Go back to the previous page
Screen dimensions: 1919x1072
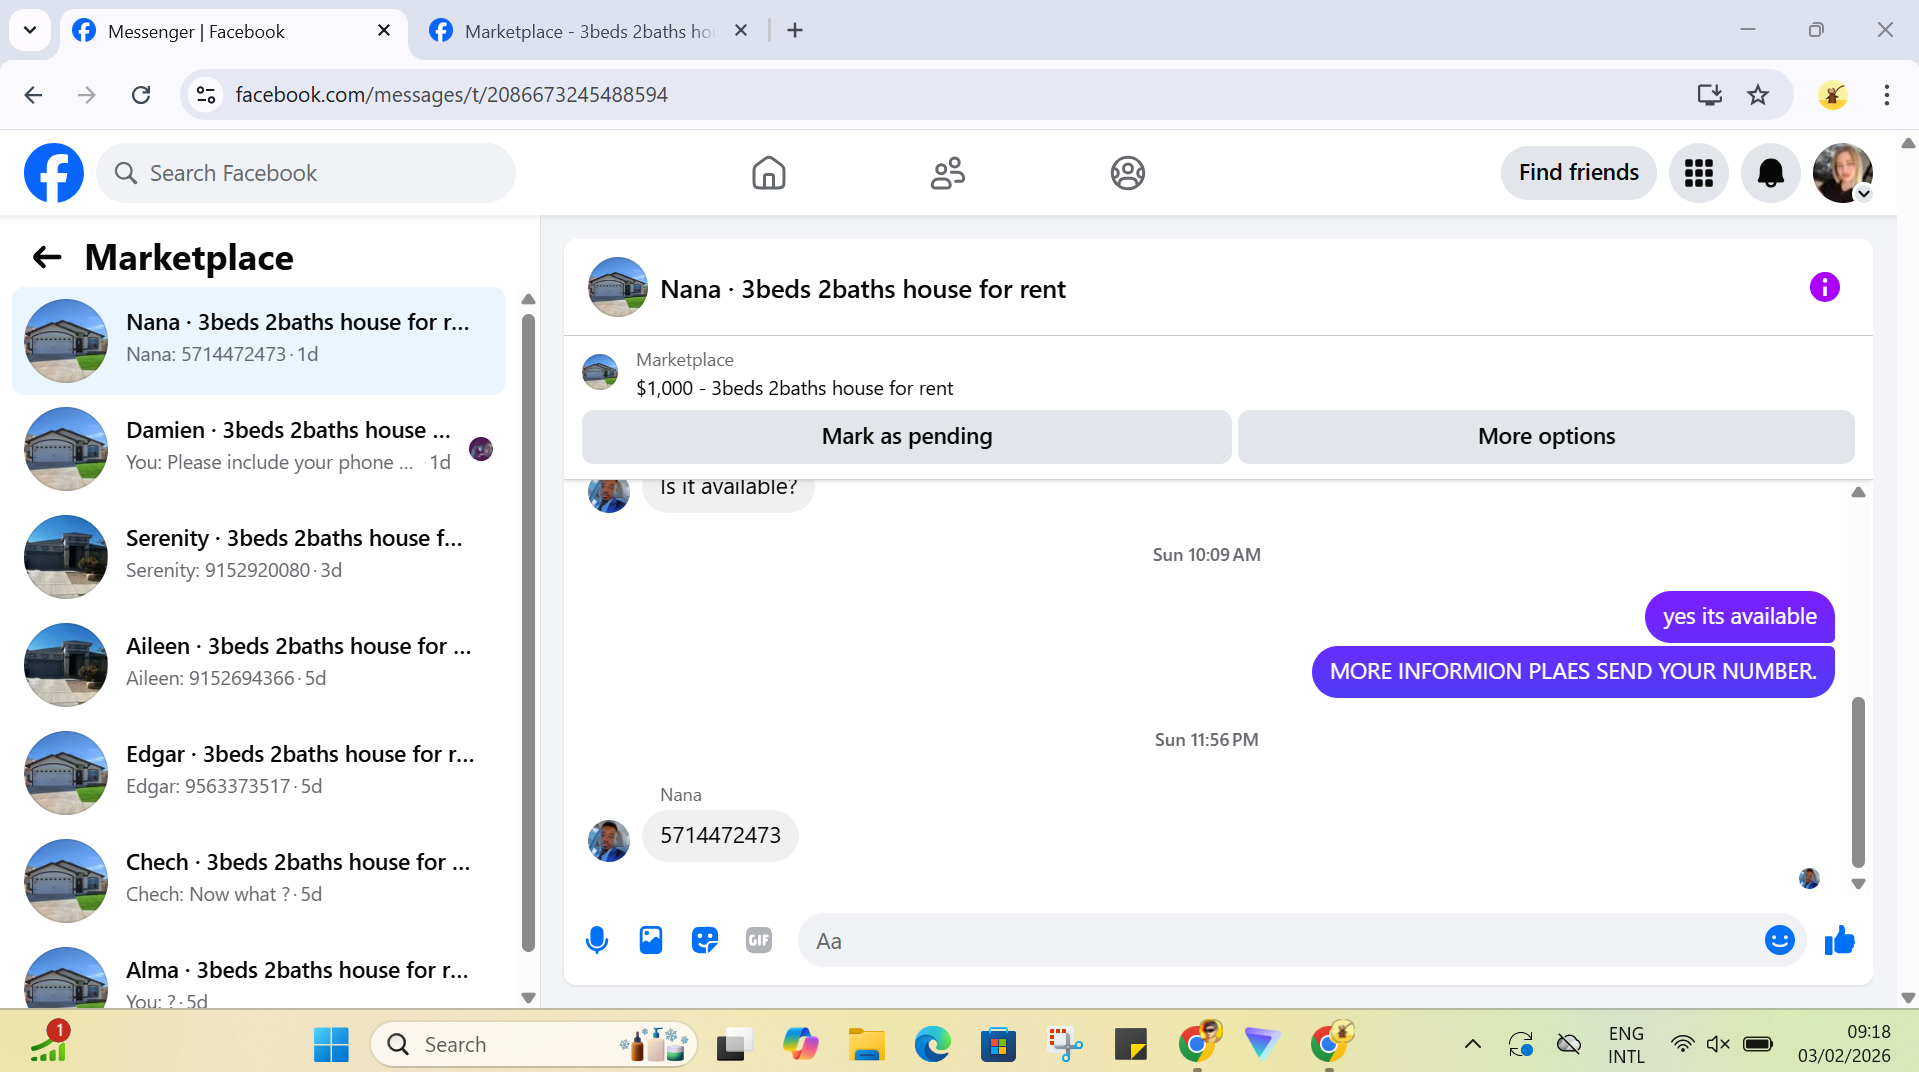tap(33, 95)
